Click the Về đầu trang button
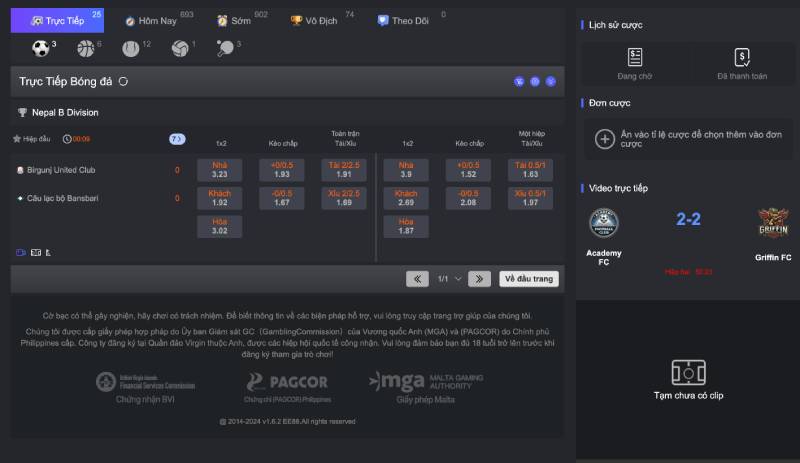 pyautogui.click(x=528, y=279)
